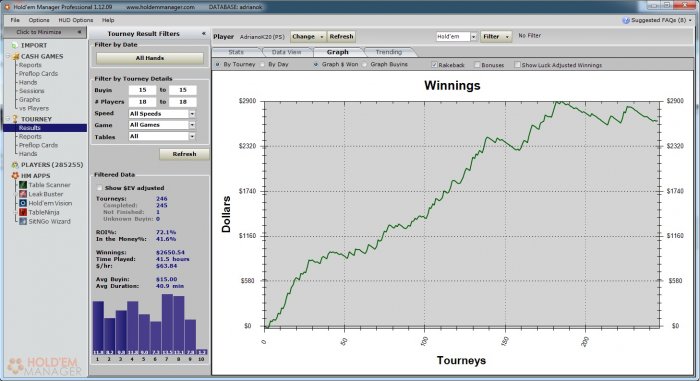Screen dimensions: 700x381
Task: Open Cash Games Reports
Action: point(30,65)
